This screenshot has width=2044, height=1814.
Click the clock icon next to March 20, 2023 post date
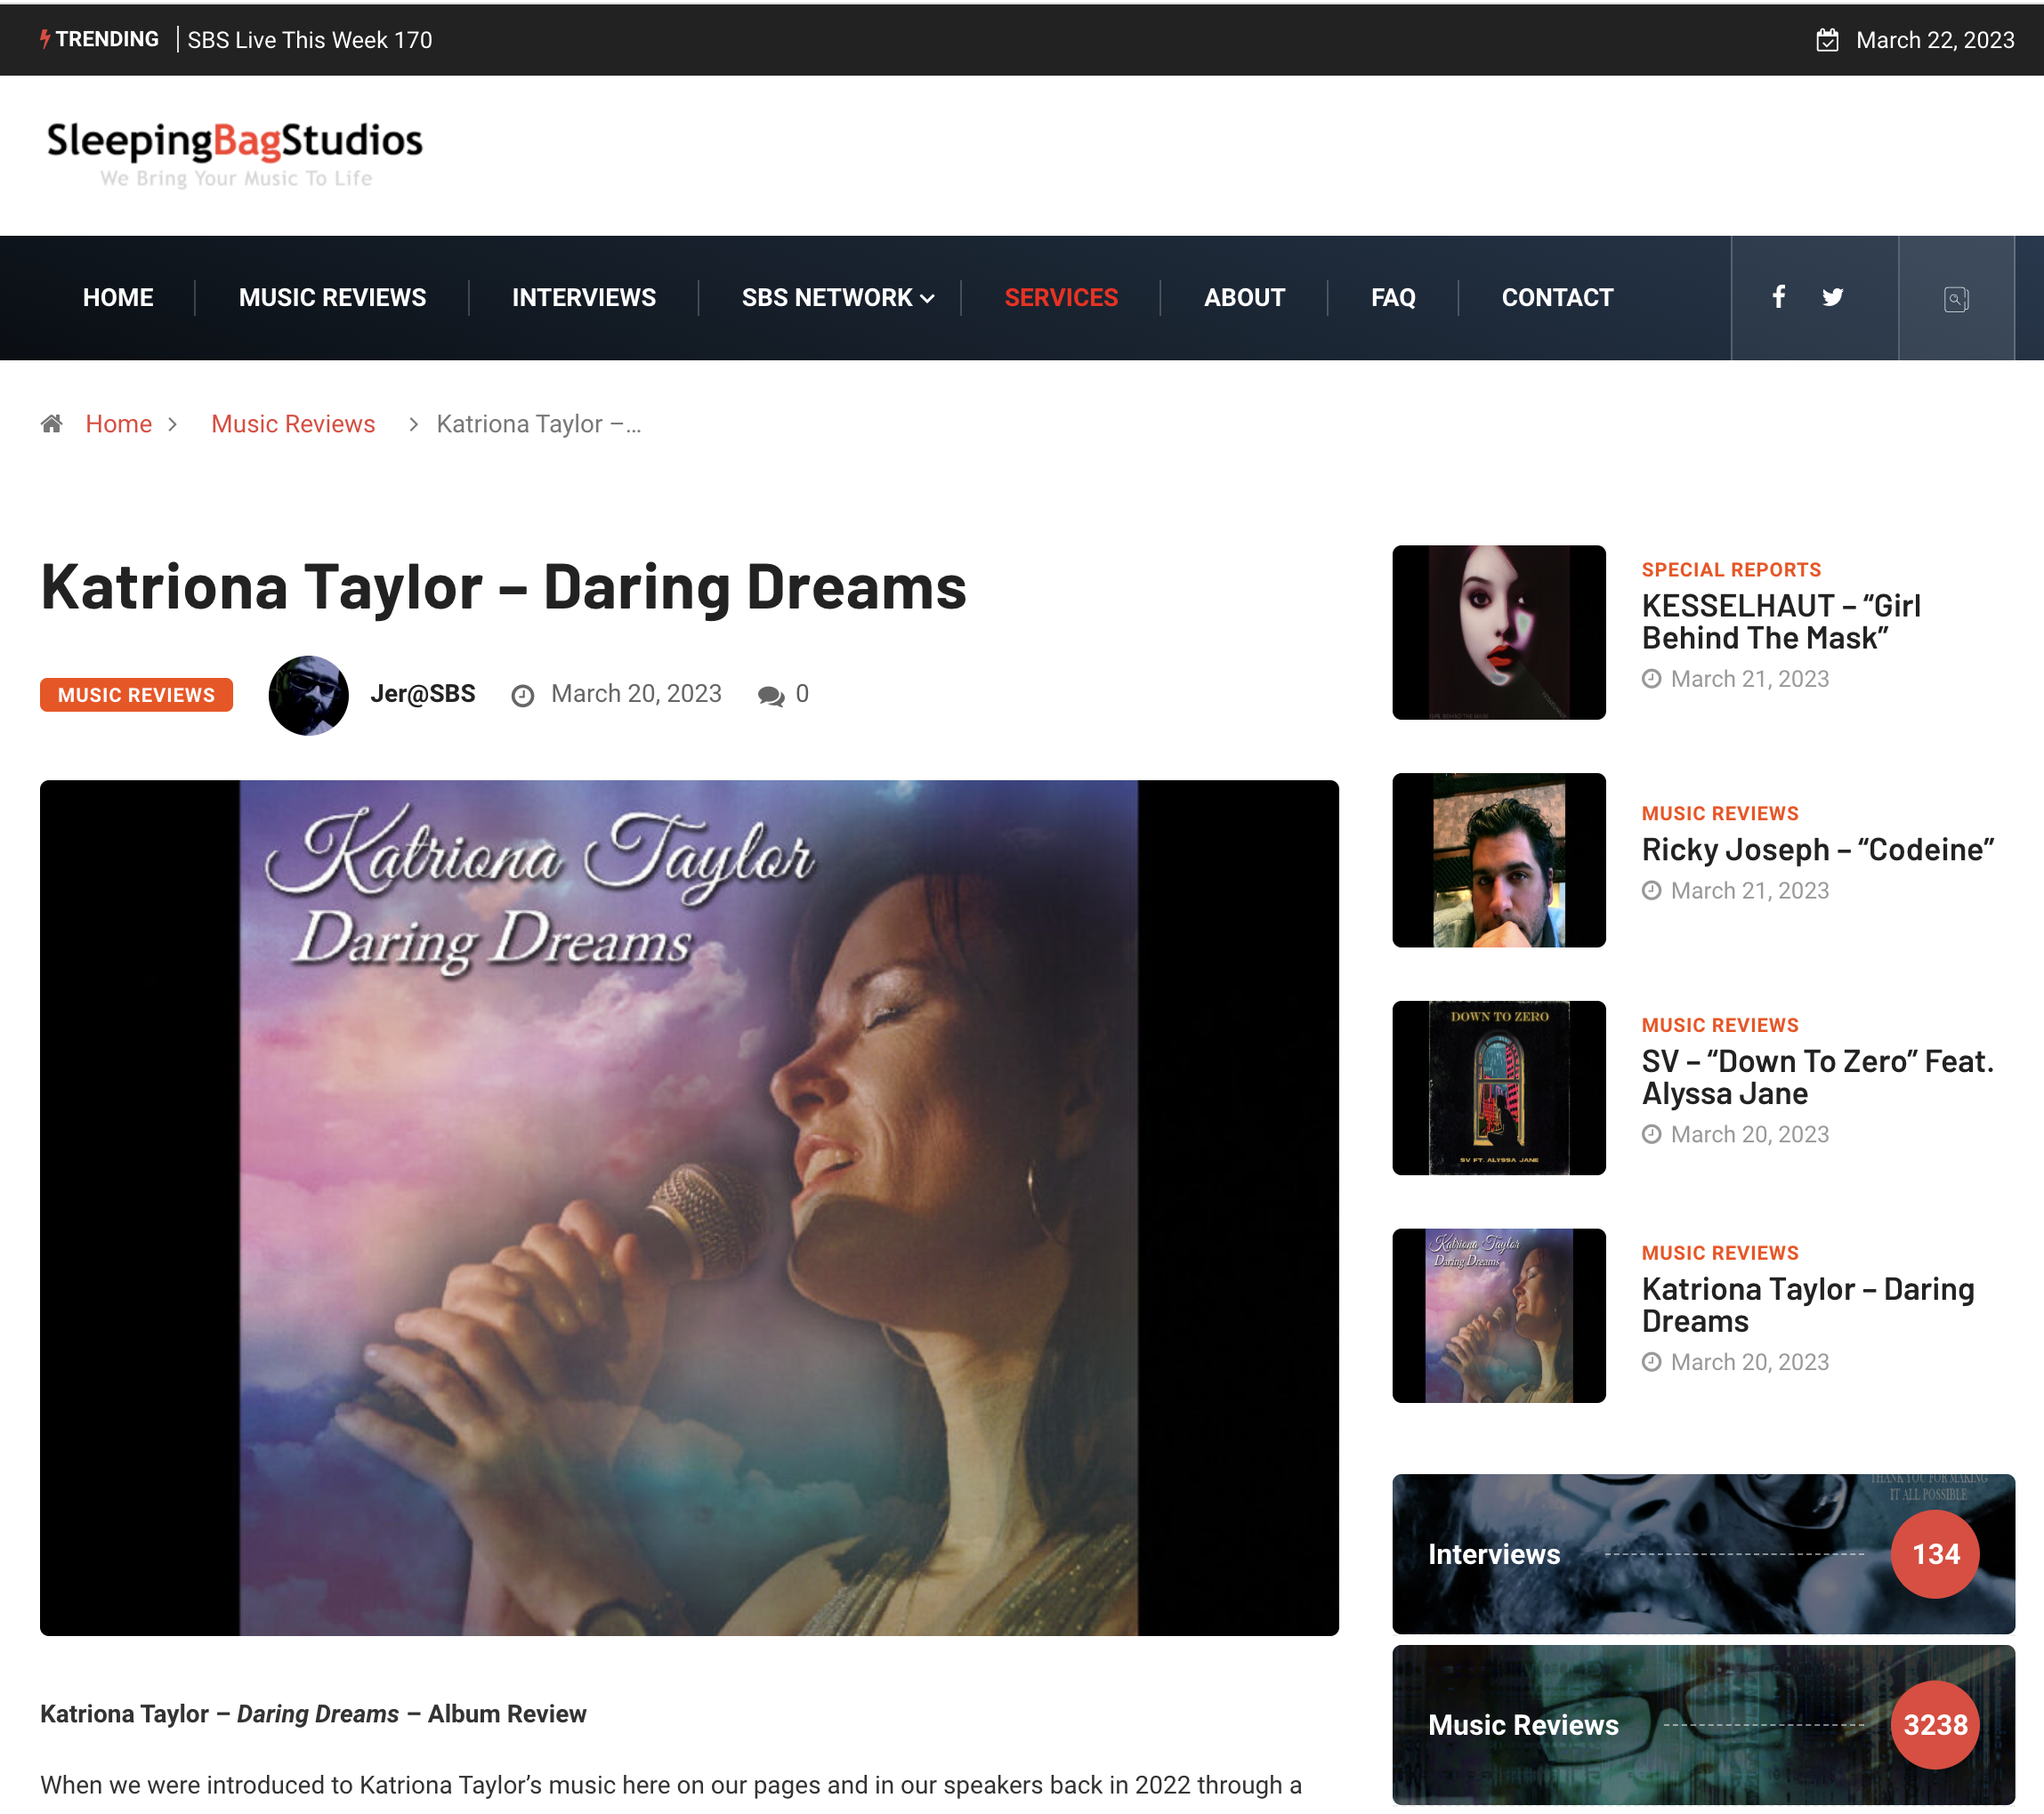[x=522, y=695]
